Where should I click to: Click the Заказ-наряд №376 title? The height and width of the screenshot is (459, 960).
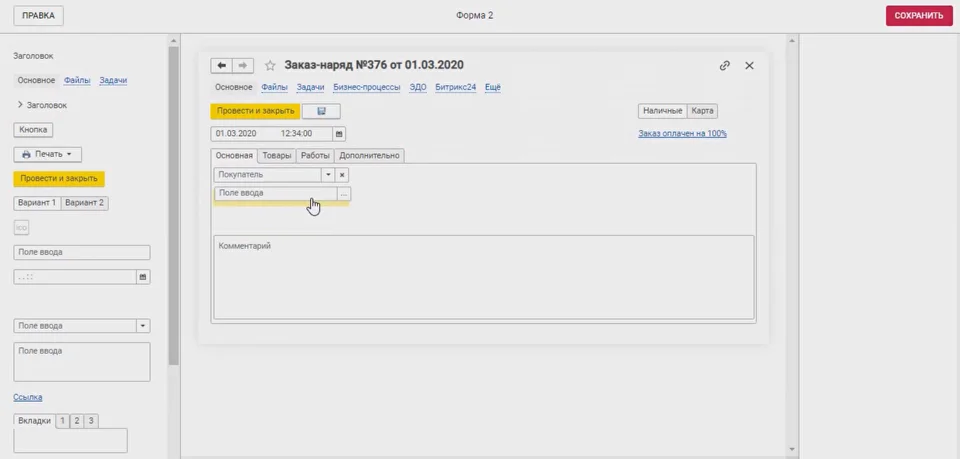(374, 65)
